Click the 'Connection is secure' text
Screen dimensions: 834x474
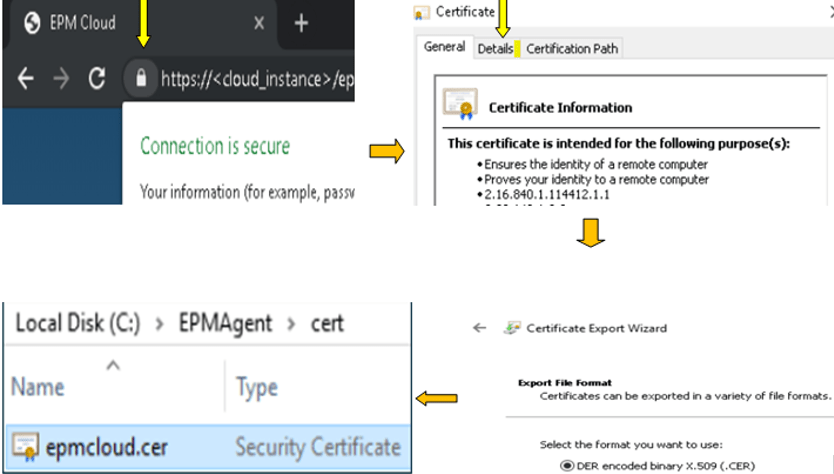click(215, 146)
